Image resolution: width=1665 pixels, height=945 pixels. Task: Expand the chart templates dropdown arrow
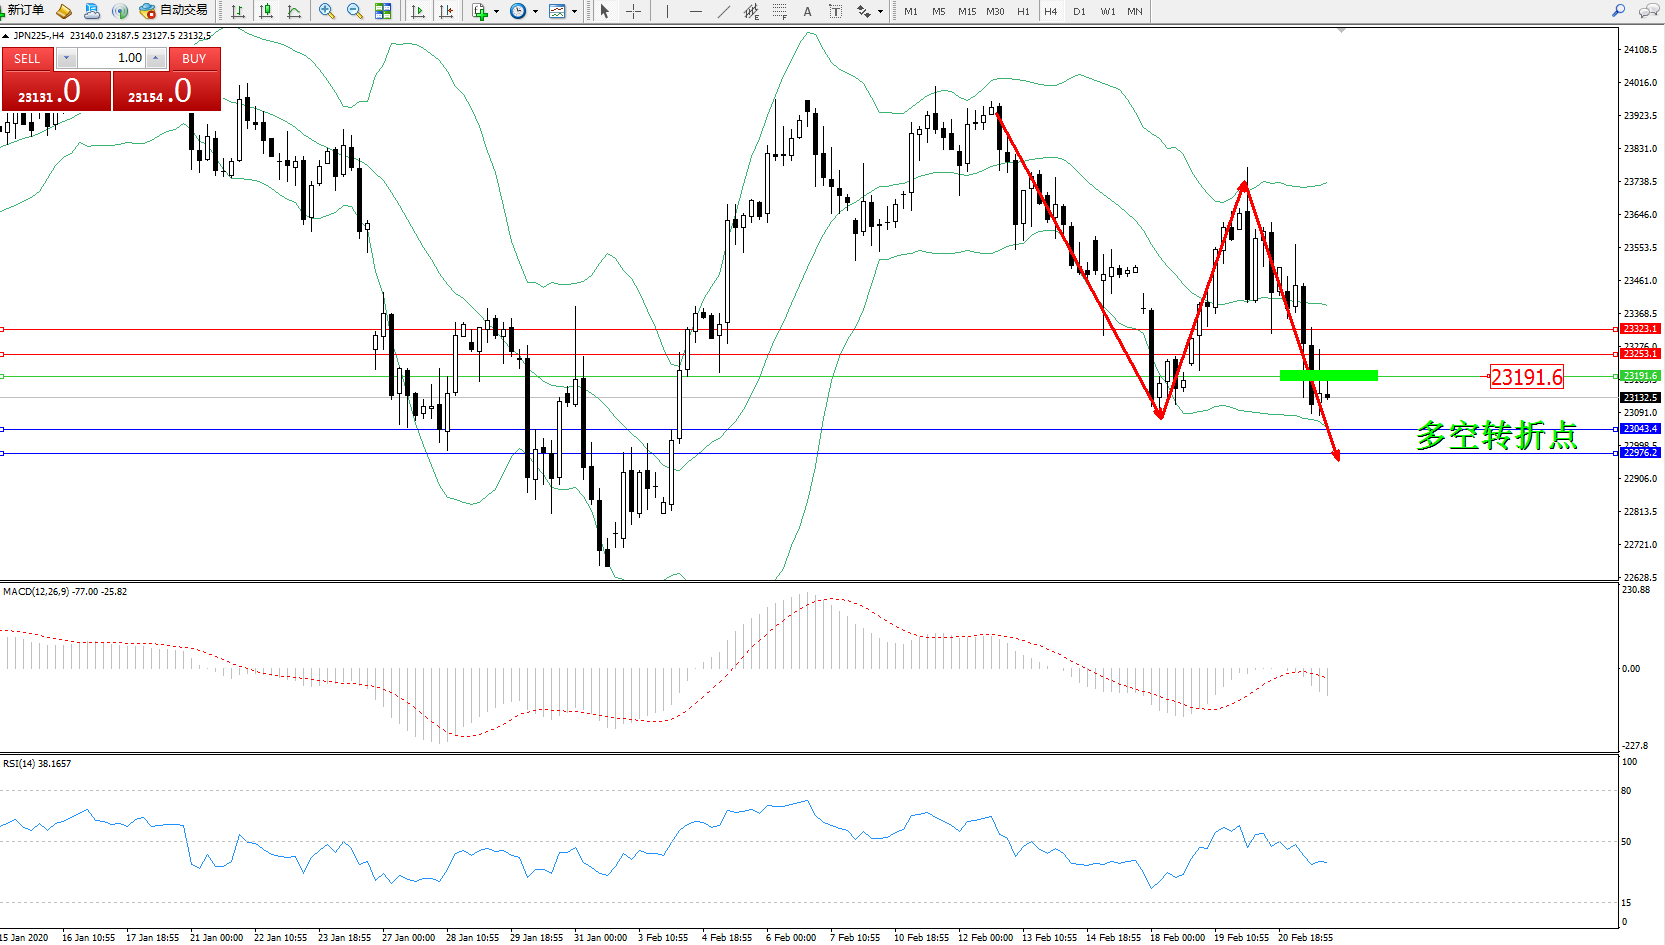point(574,12)
